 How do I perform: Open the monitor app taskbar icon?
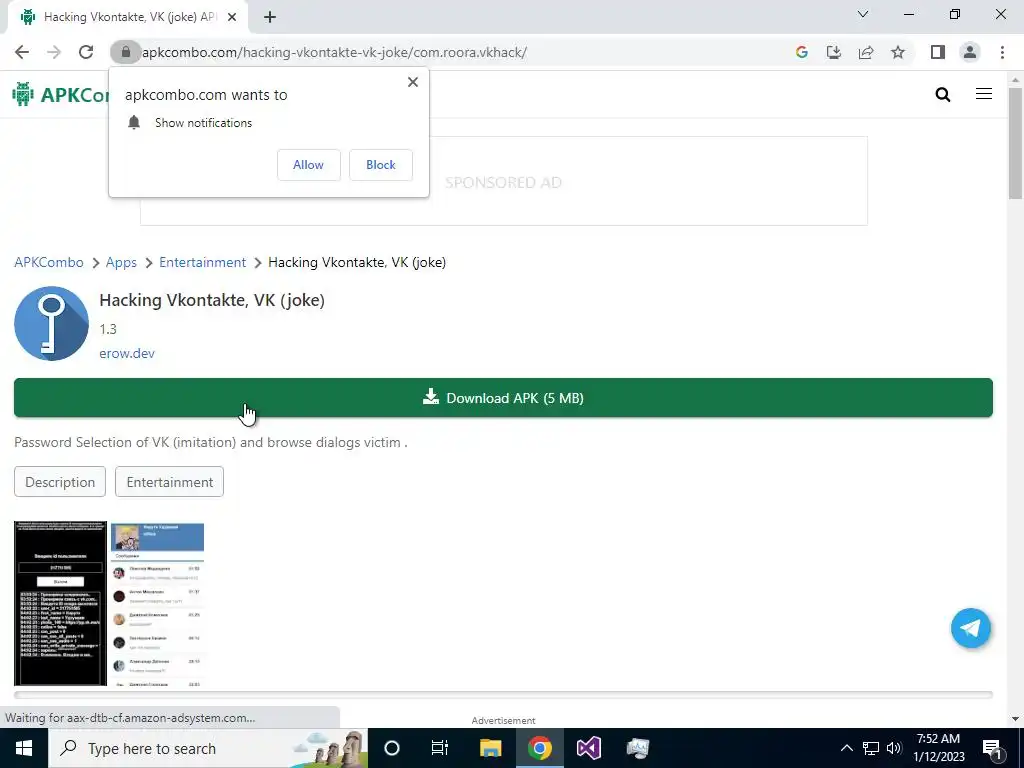[x=637, y=748]
